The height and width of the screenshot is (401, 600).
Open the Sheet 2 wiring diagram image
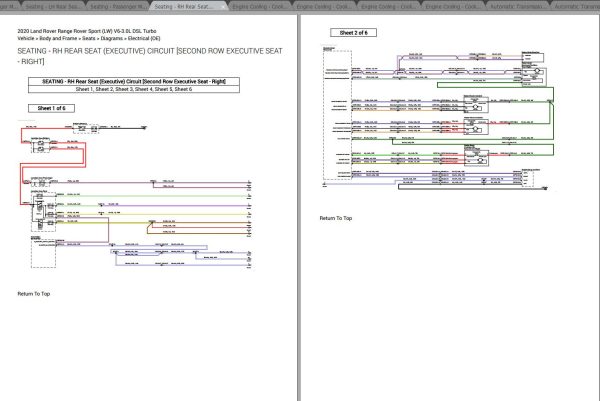coord(437,119)
